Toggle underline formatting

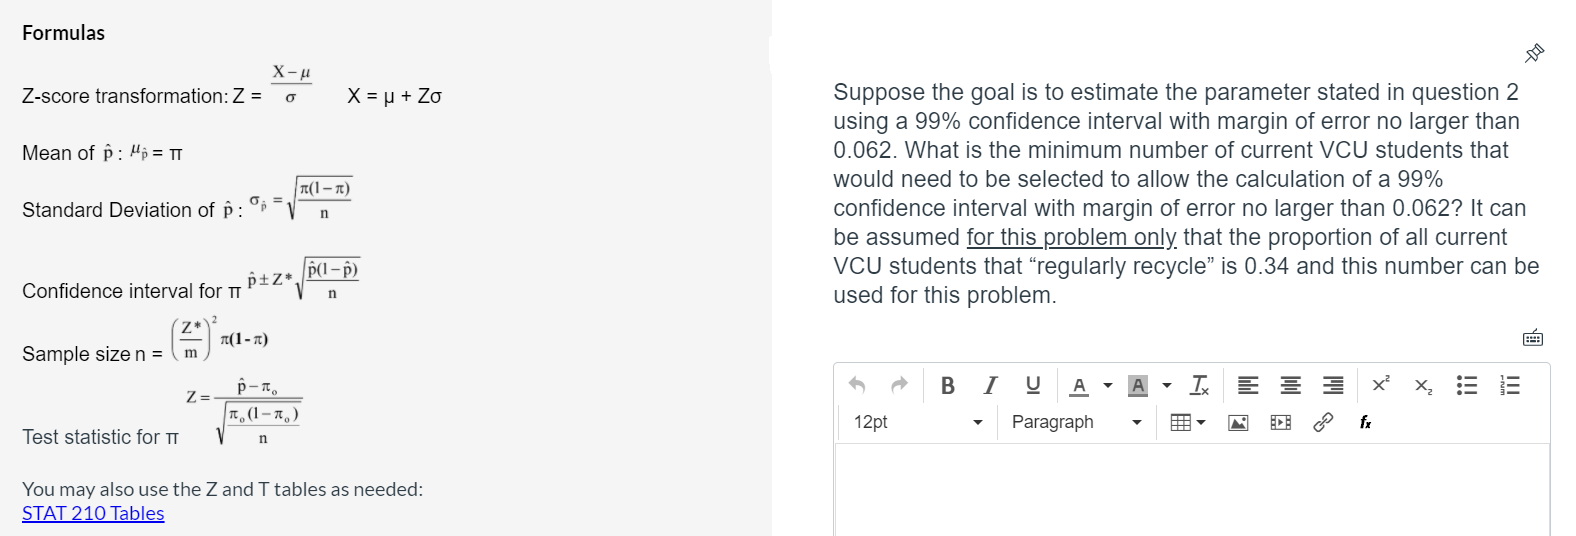(x=1033, y=385)
